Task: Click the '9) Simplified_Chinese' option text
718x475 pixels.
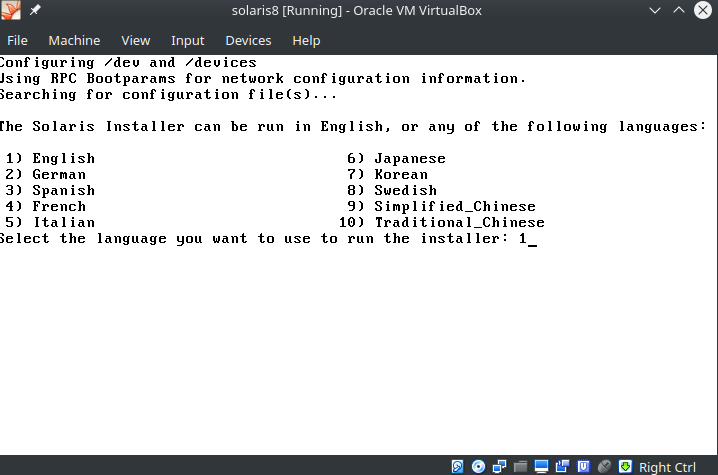Action: tap(441, 207)
